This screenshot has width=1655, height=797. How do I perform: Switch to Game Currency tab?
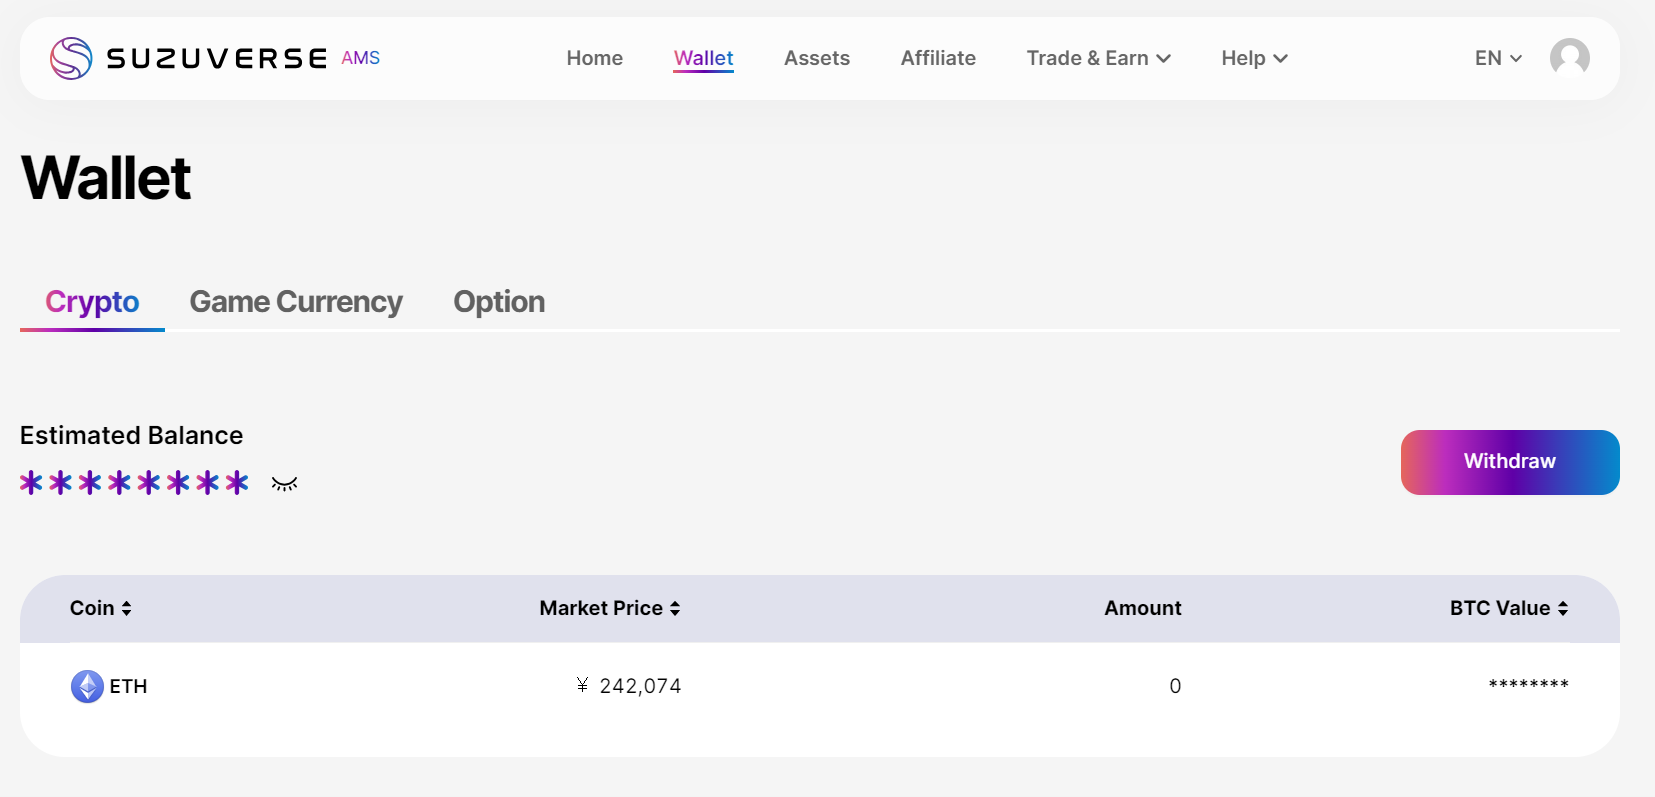pyautogui.click(x=296, y=302)
